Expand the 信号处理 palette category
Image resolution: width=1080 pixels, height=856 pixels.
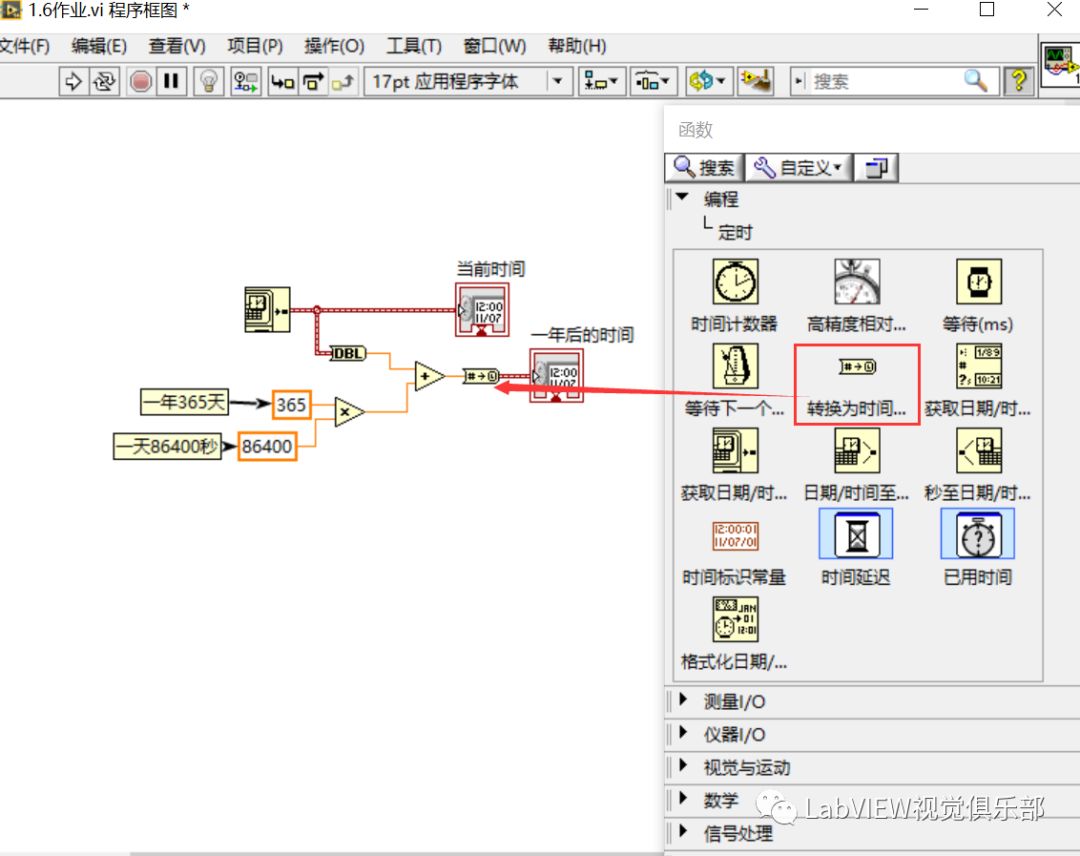coord(683,833)
